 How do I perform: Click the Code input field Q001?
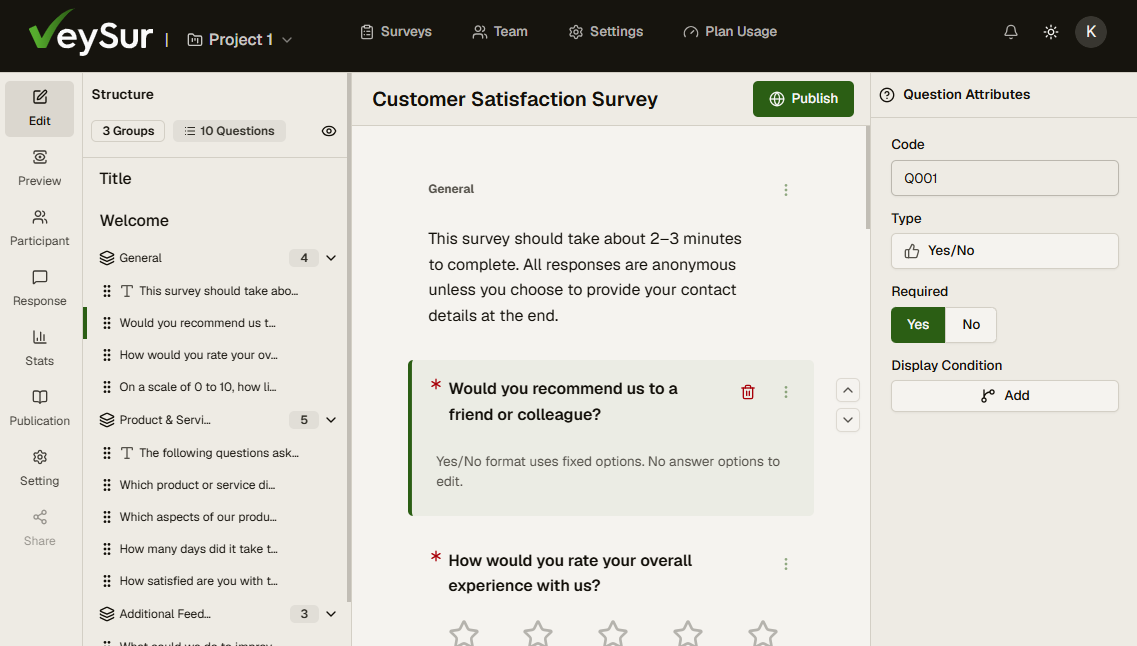click(1004, 178)
